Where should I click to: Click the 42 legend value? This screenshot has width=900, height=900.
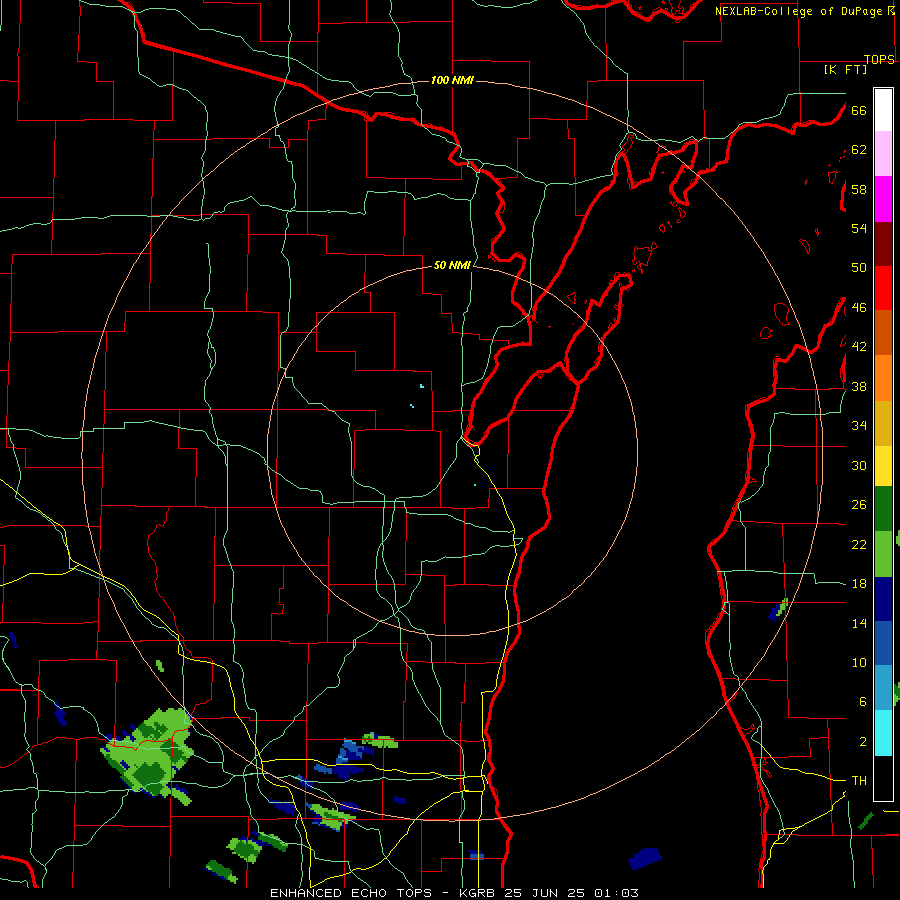[x=859, y=347]
